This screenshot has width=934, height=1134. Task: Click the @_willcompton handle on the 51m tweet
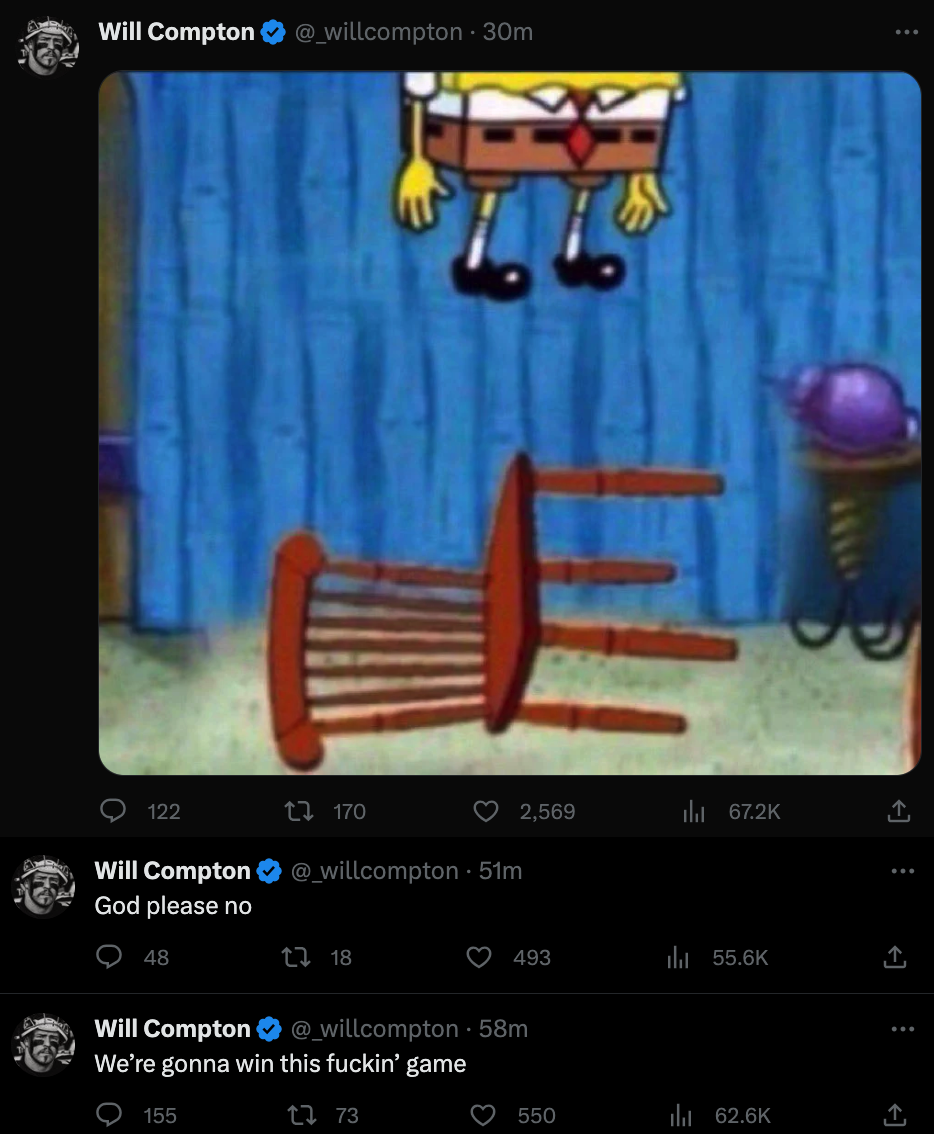tap(375, 871)
